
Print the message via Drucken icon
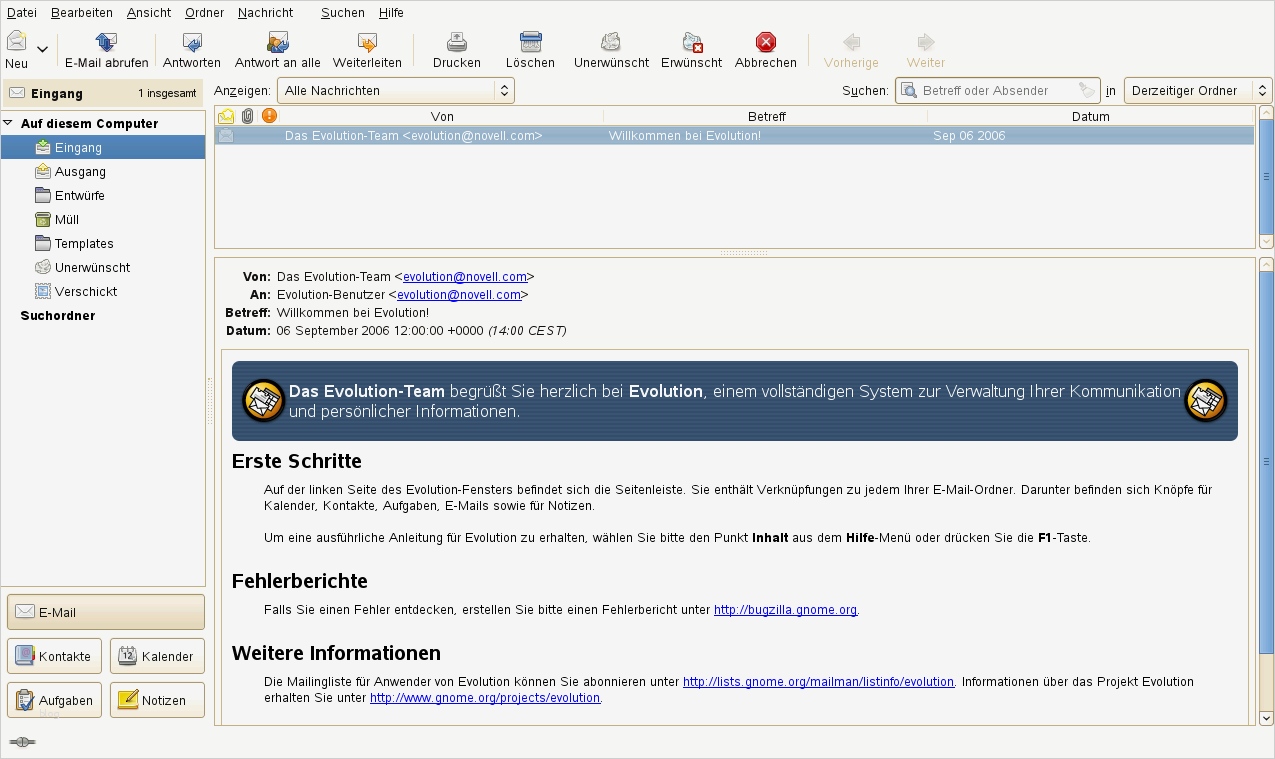457,42
